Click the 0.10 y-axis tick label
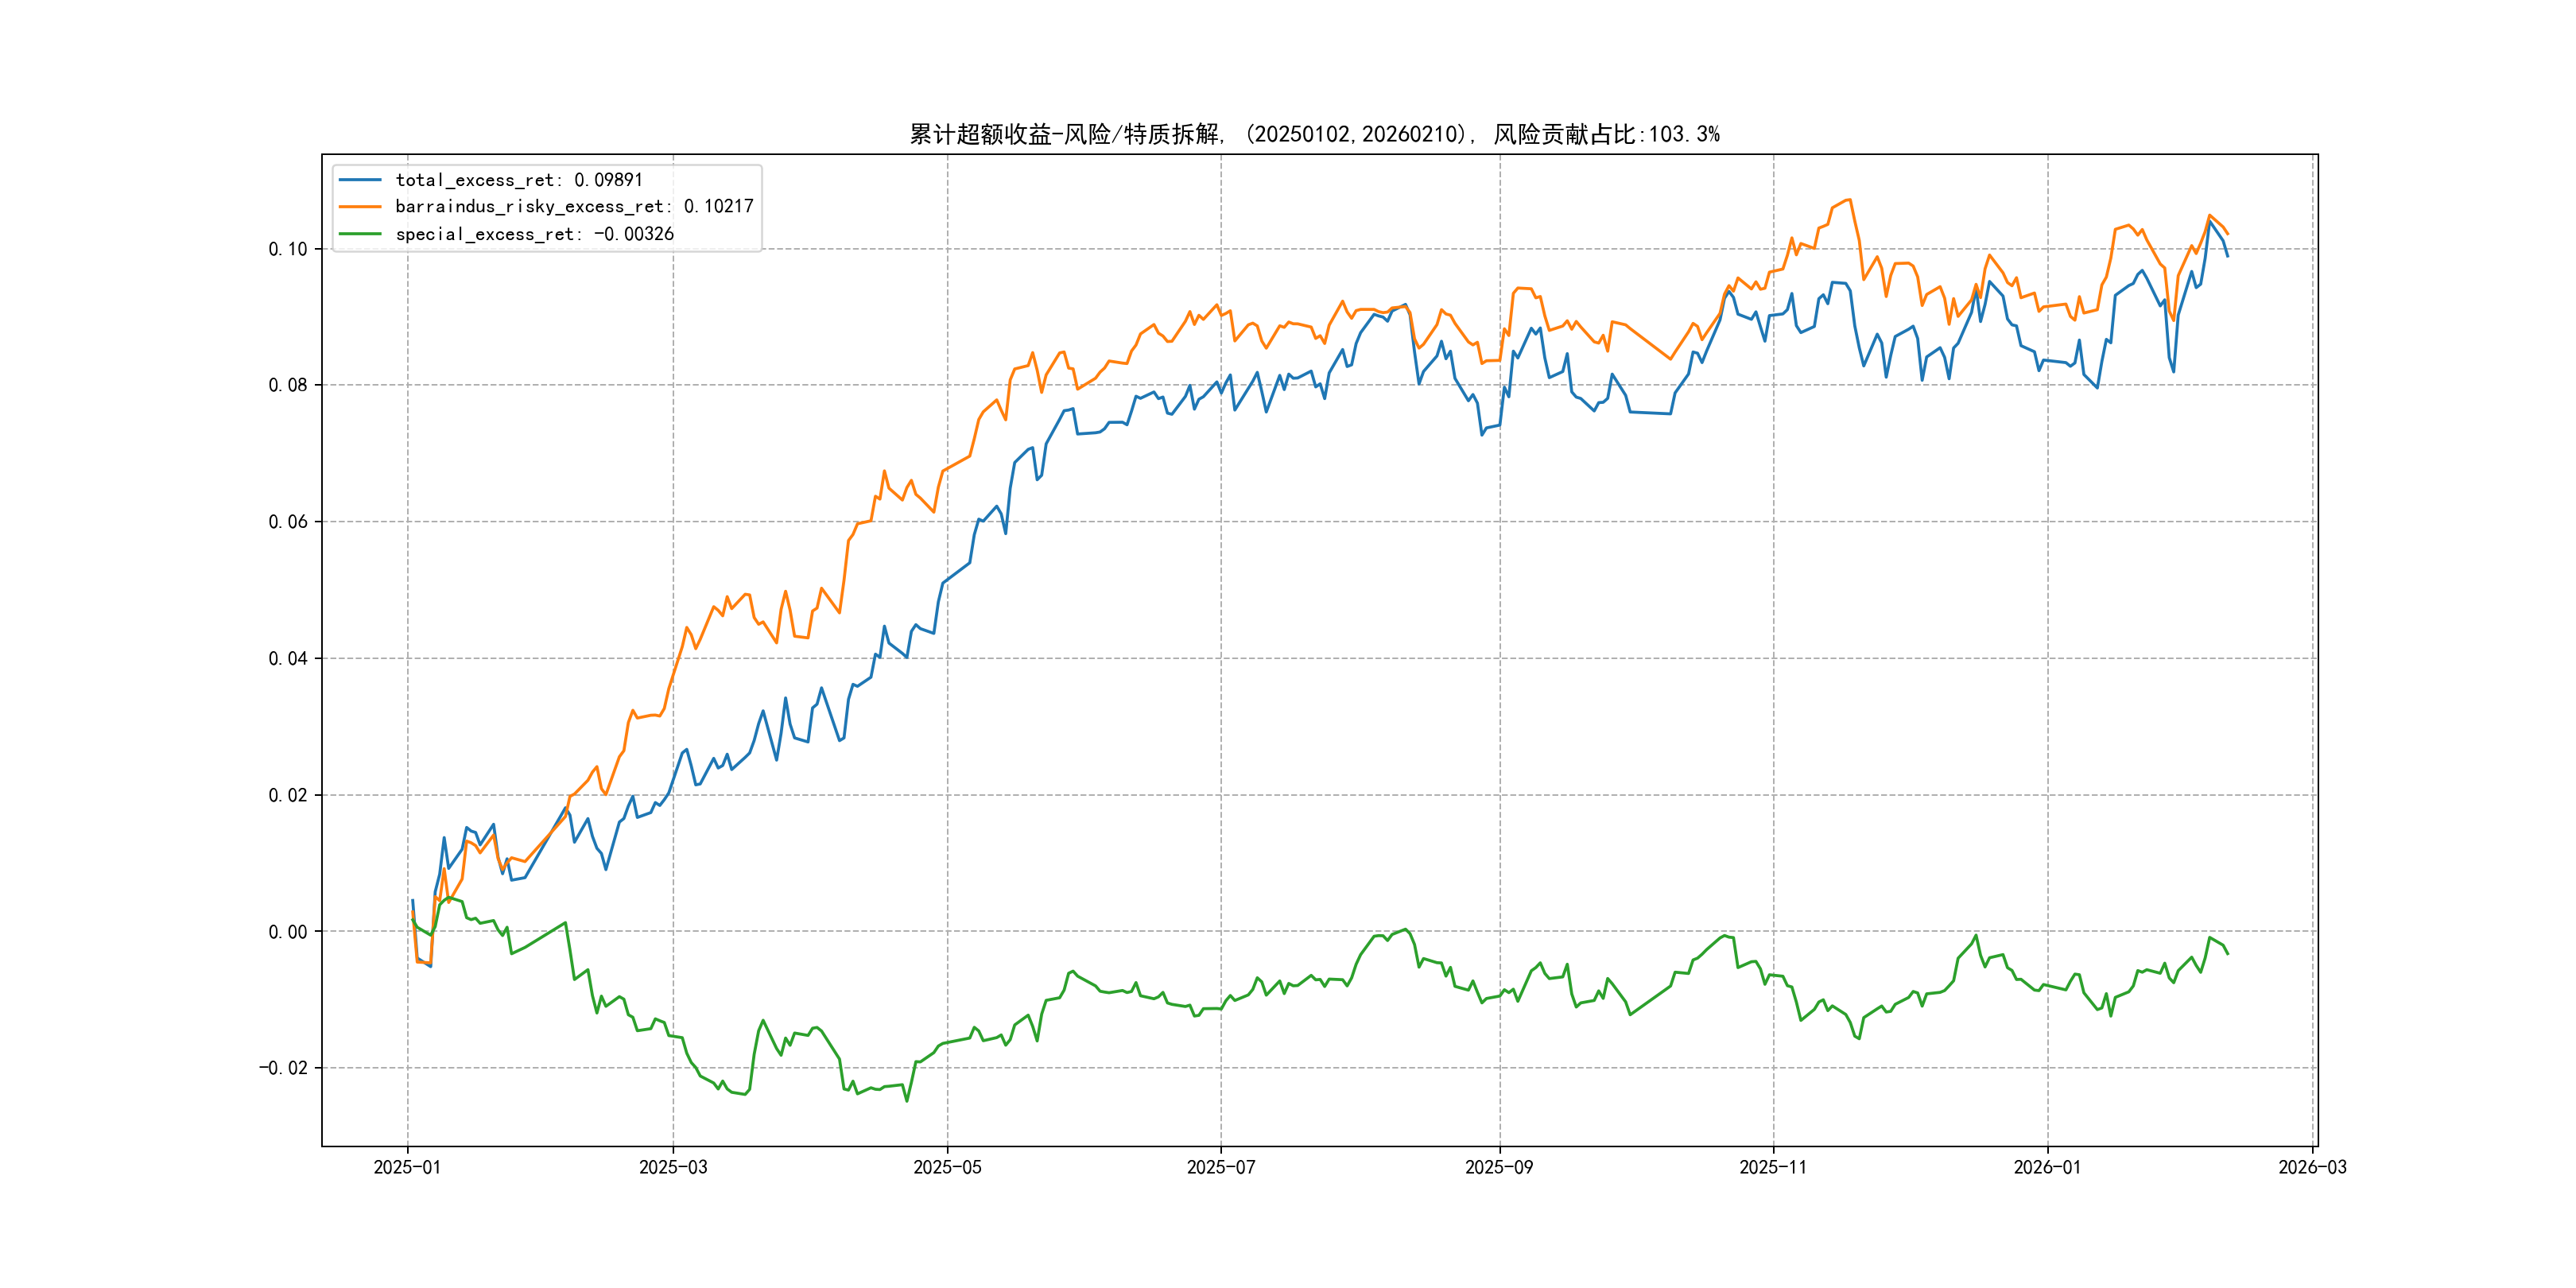The height and width of the screenshot is (1288, 2576). (x=288, y=249)
